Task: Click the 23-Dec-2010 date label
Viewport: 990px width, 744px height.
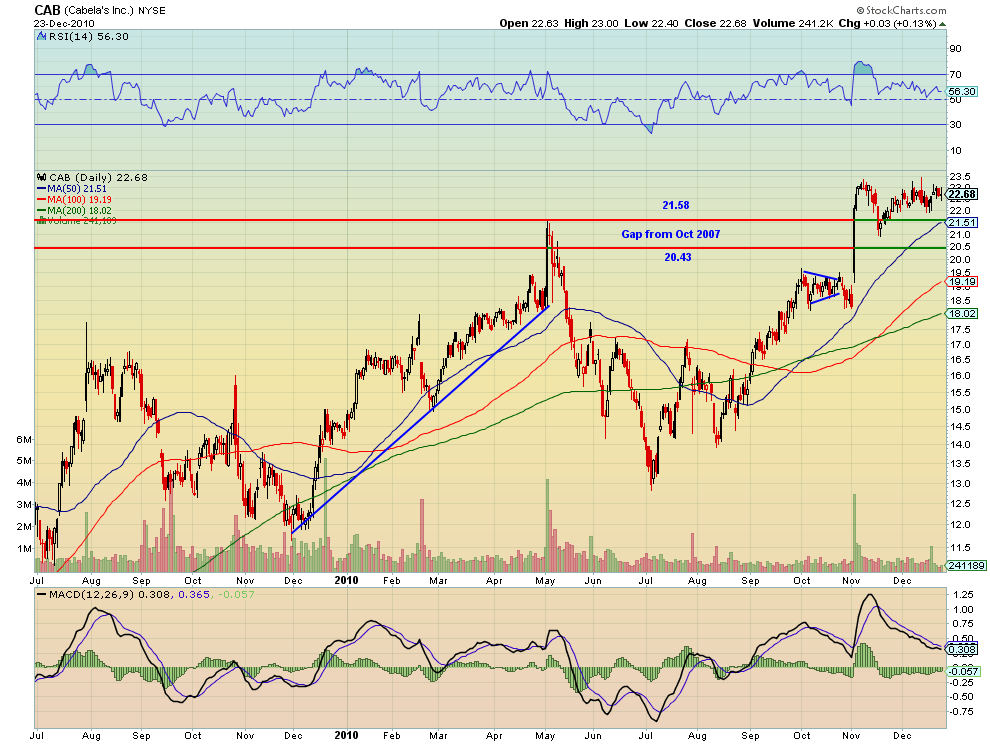Action: tap(64, 23)
